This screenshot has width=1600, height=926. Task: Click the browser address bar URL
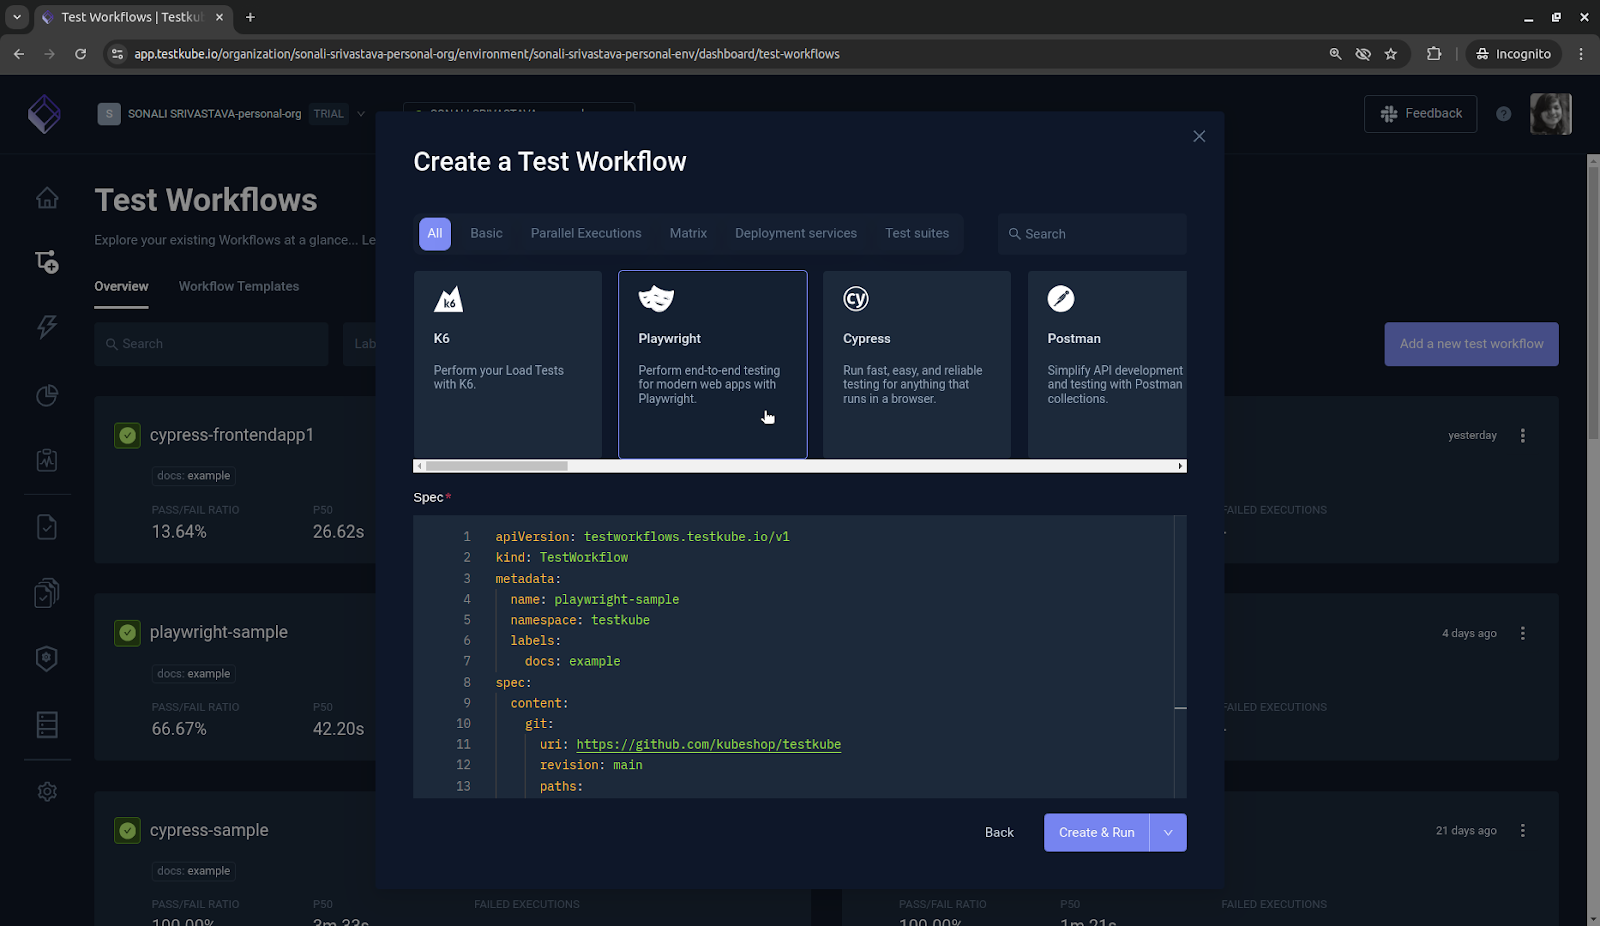coord(487,54)
